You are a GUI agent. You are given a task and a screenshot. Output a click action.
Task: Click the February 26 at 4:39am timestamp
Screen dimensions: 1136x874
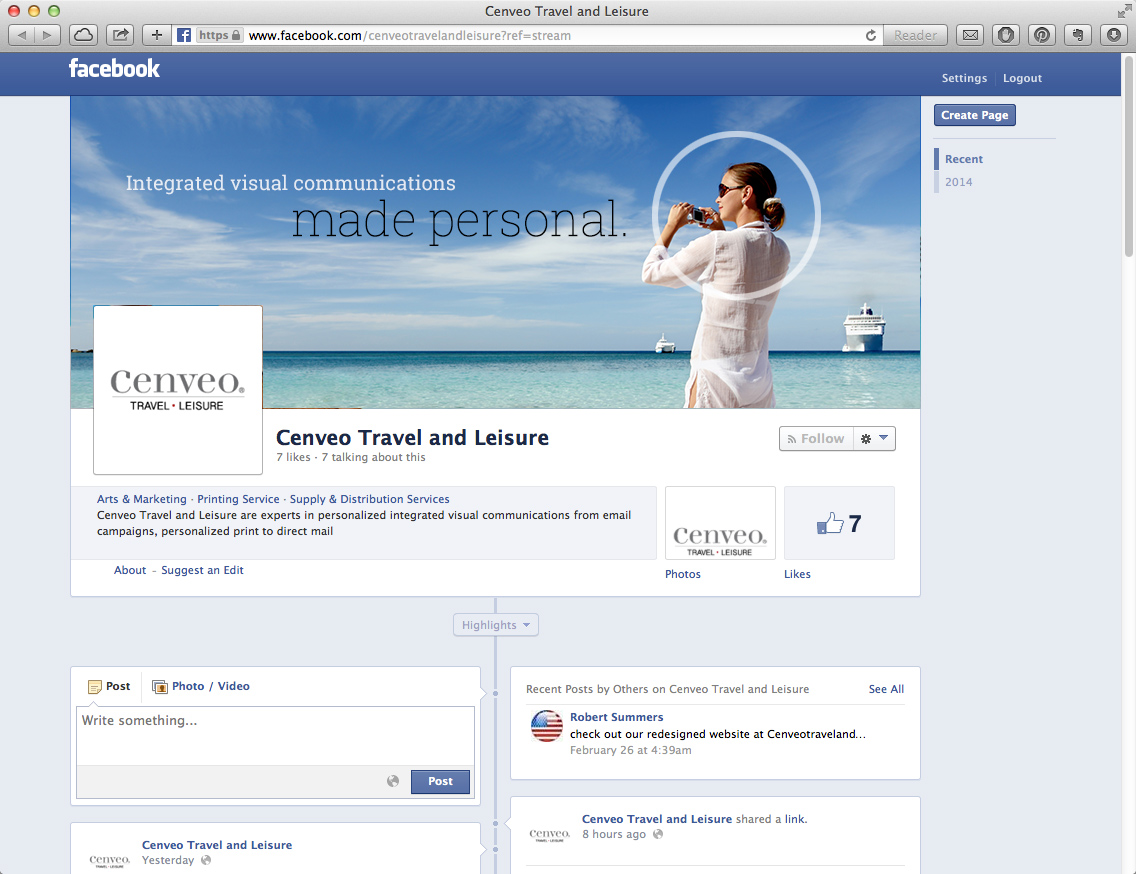pyautogui.click(x=630, y=750)
